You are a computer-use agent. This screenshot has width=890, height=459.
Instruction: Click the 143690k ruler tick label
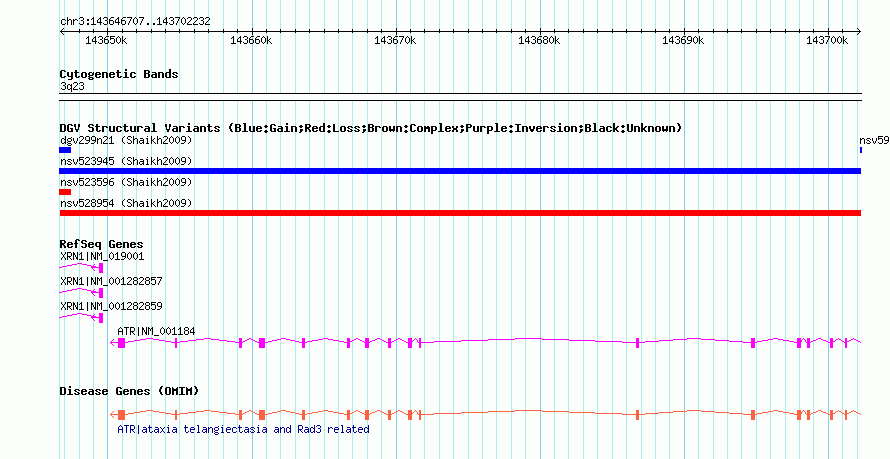[683, 41]
